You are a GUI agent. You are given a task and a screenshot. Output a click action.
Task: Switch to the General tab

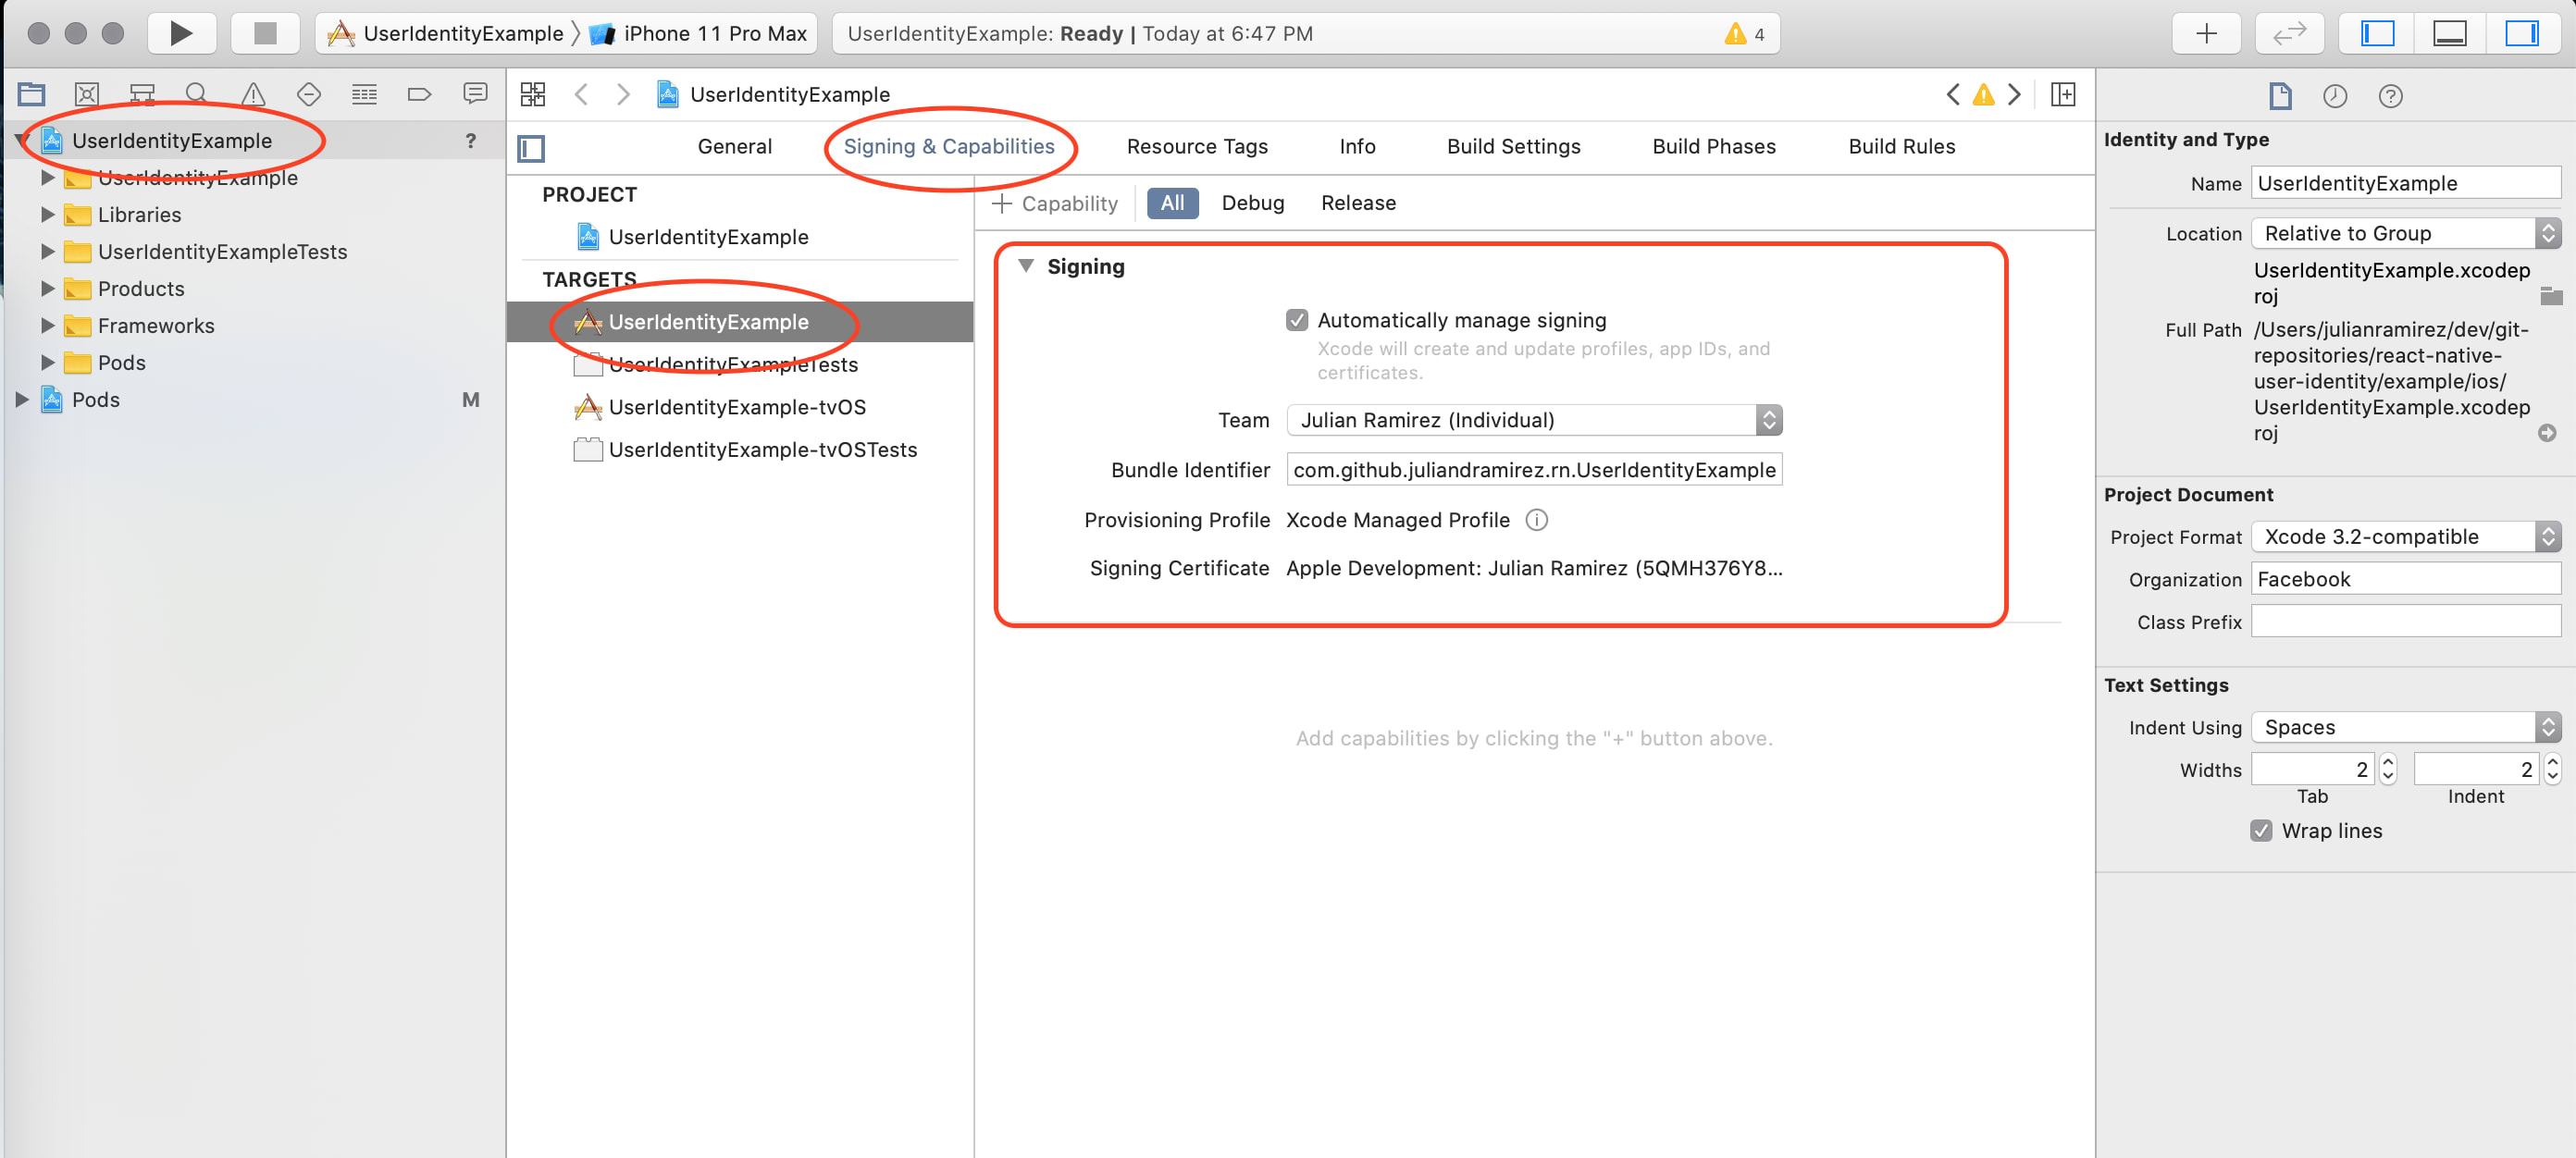pyautogui.click(x=735, y=146)
